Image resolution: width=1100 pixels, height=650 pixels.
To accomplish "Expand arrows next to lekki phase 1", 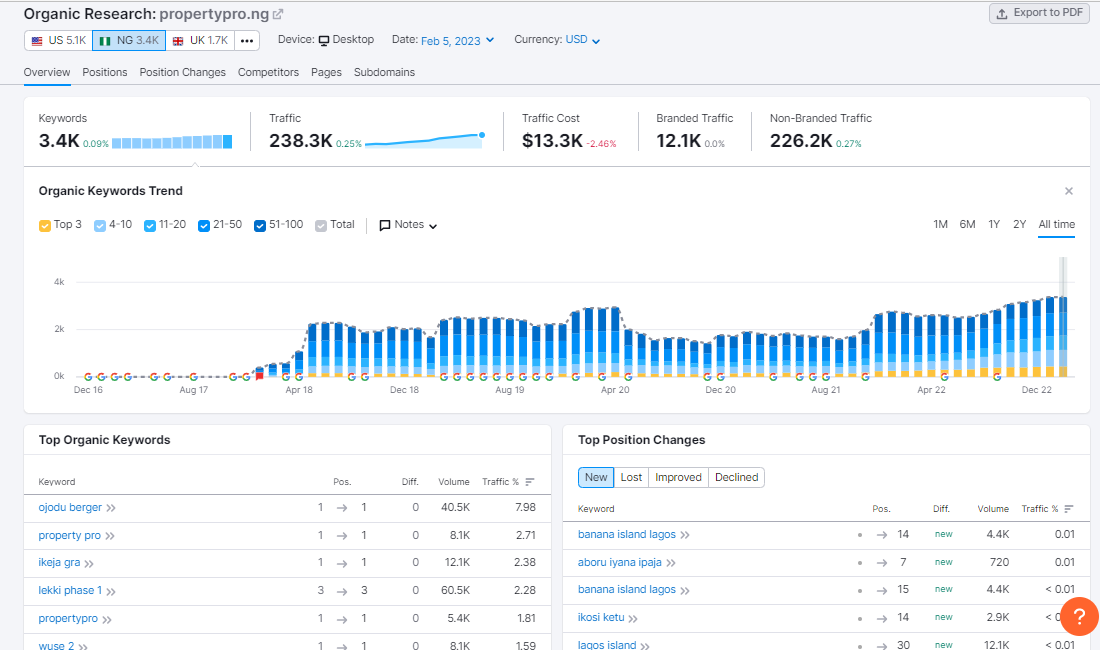I will pos(111,591).
